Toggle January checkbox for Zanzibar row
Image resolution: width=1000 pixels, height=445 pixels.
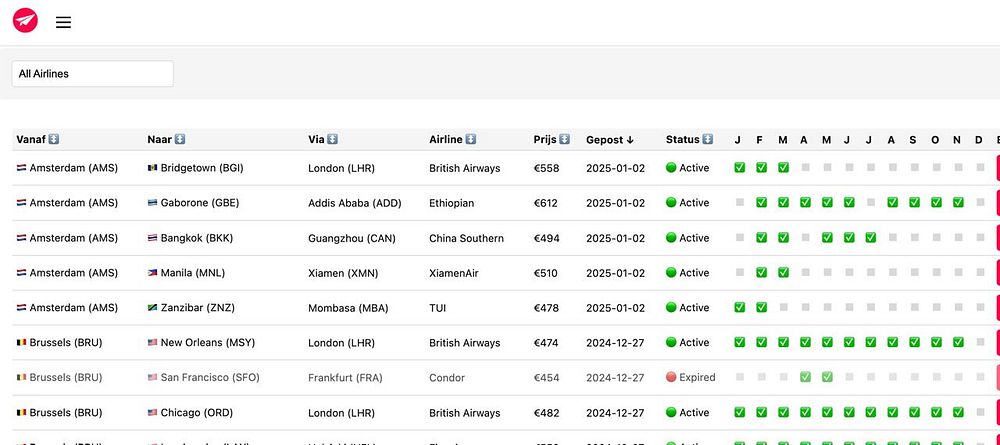[x=739, y=308]
